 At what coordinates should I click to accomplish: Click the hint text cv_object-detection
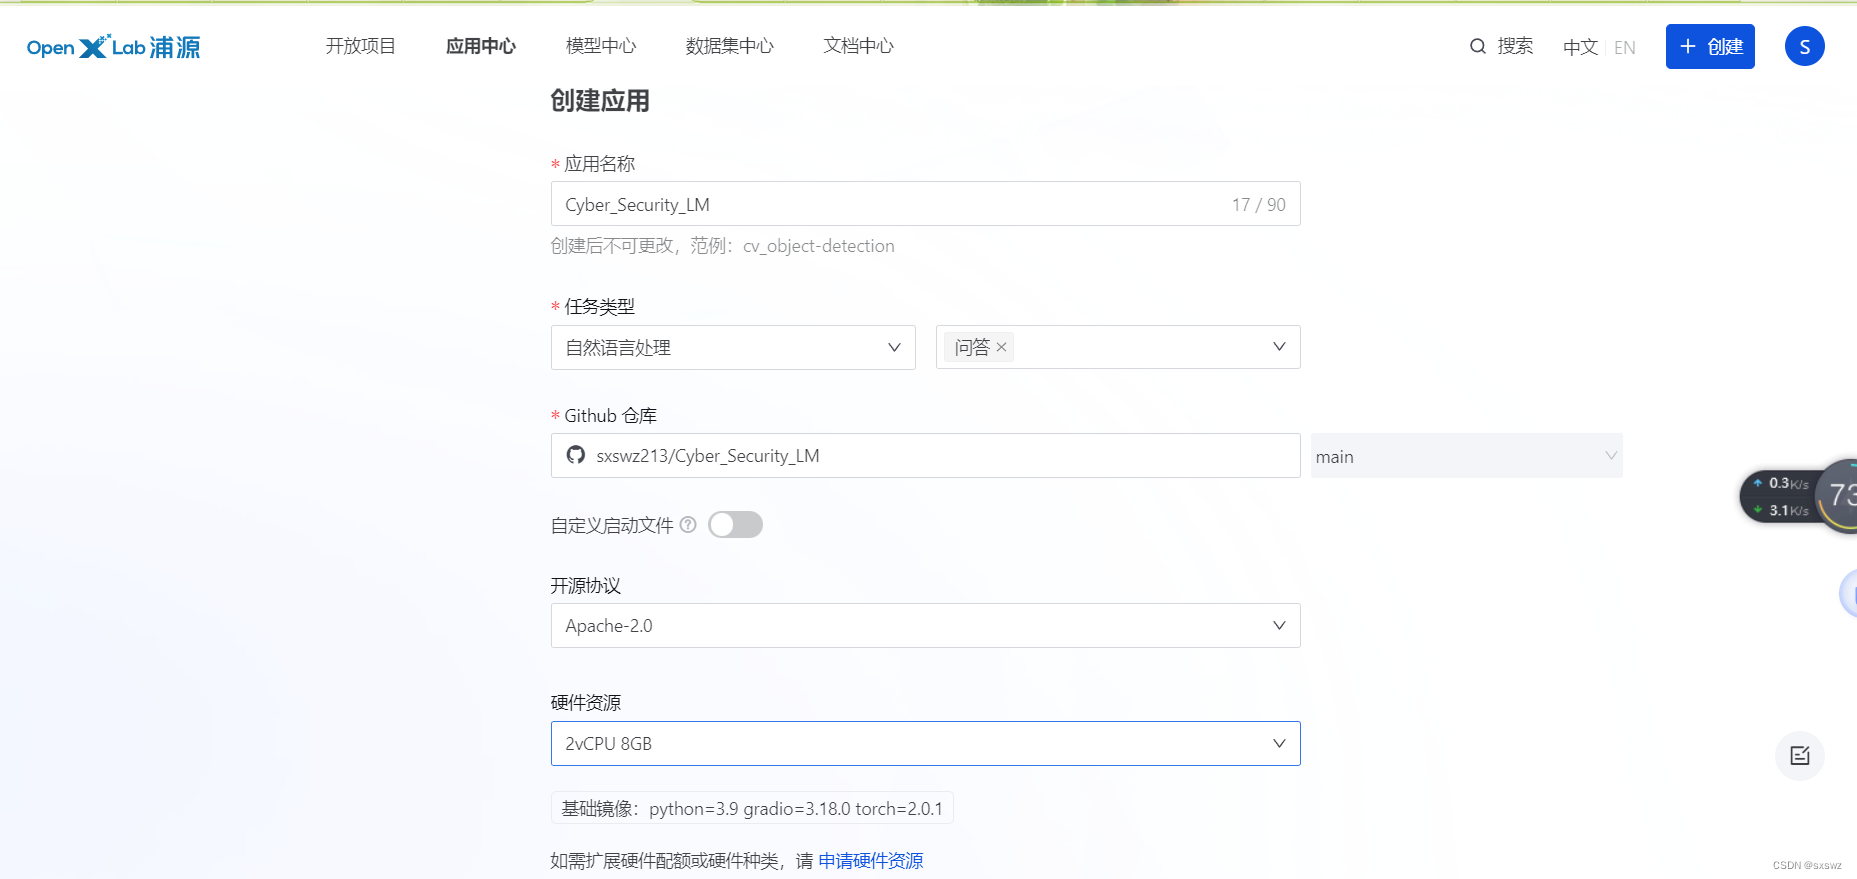pyautogui.click(x=818, y=246)
